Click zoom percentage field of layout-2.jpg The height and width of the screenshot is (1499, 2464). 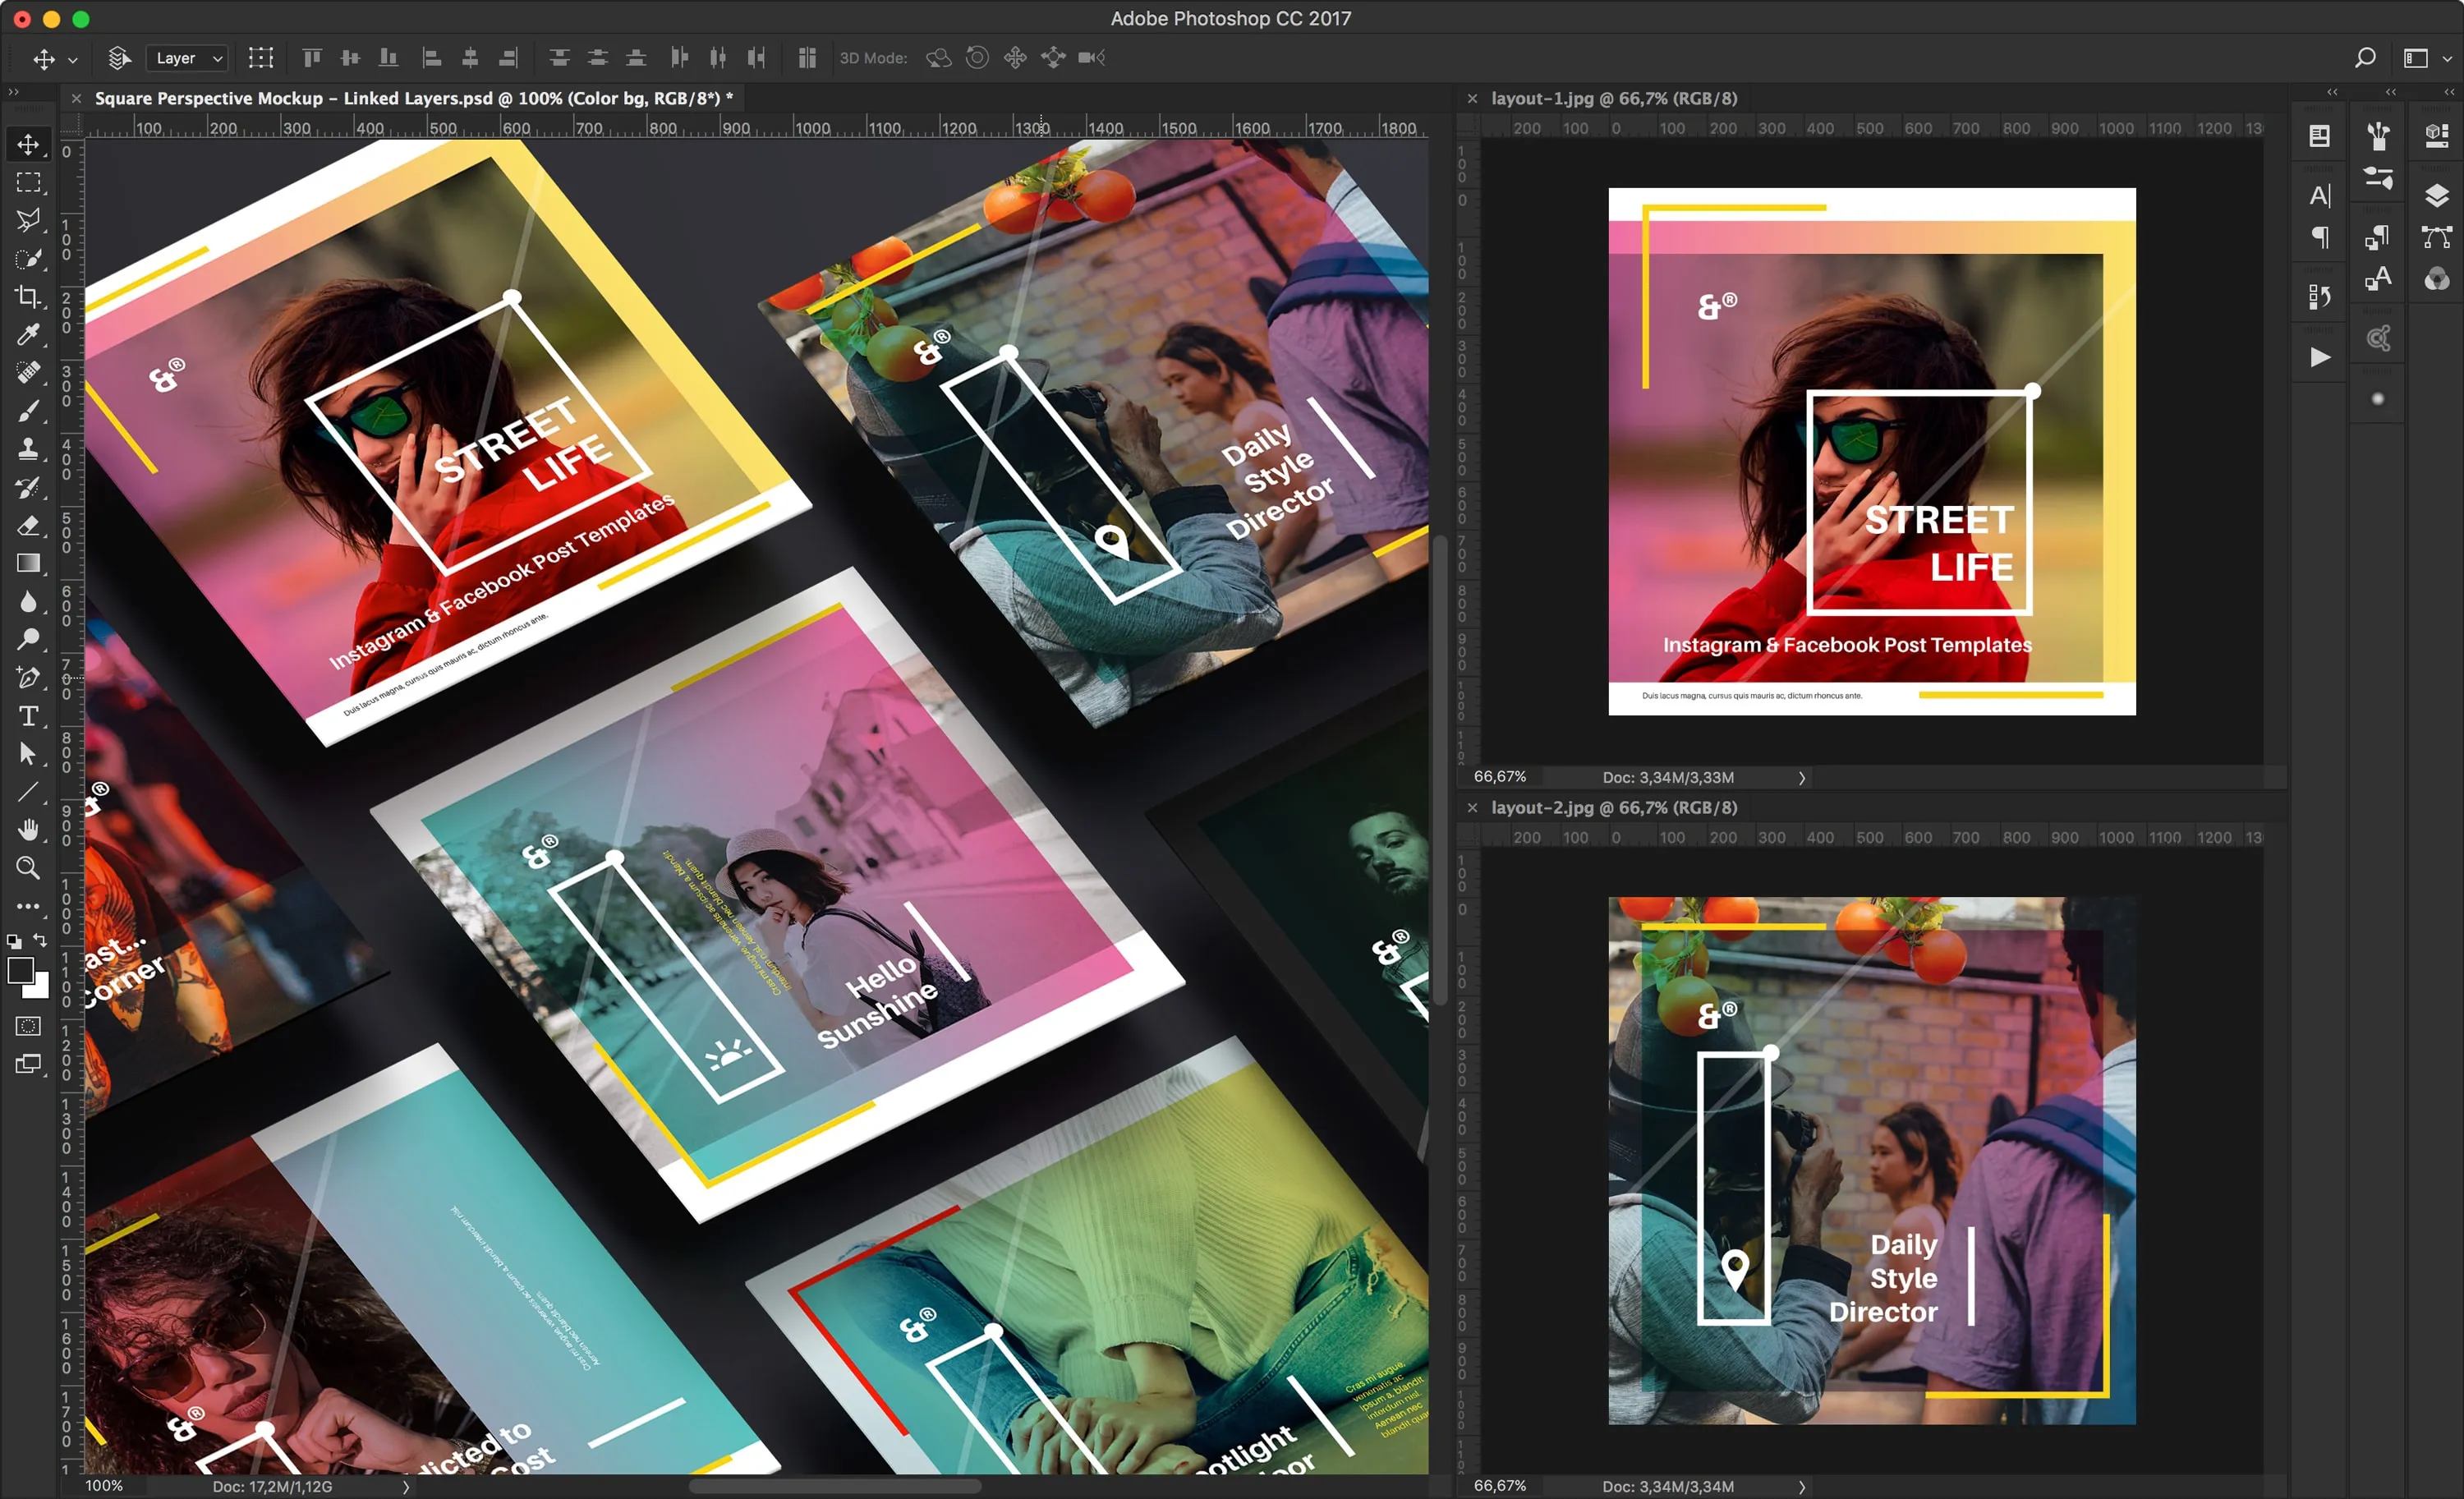click(x=1499, y=1486)
